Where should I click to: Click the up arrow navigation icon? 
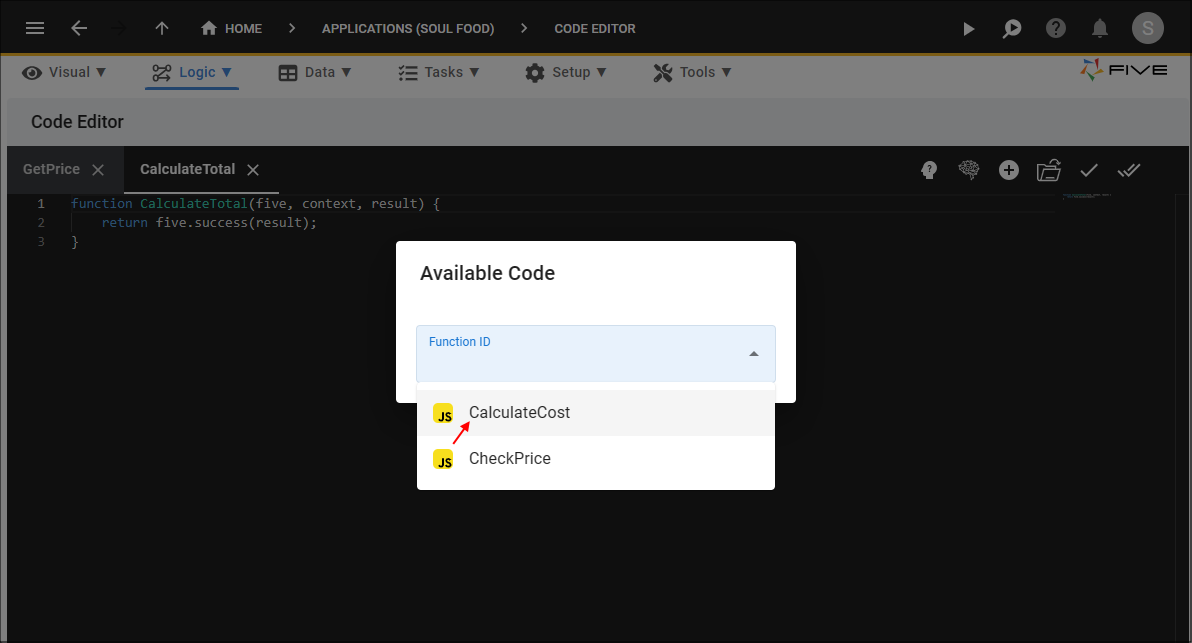click(162, 28)
